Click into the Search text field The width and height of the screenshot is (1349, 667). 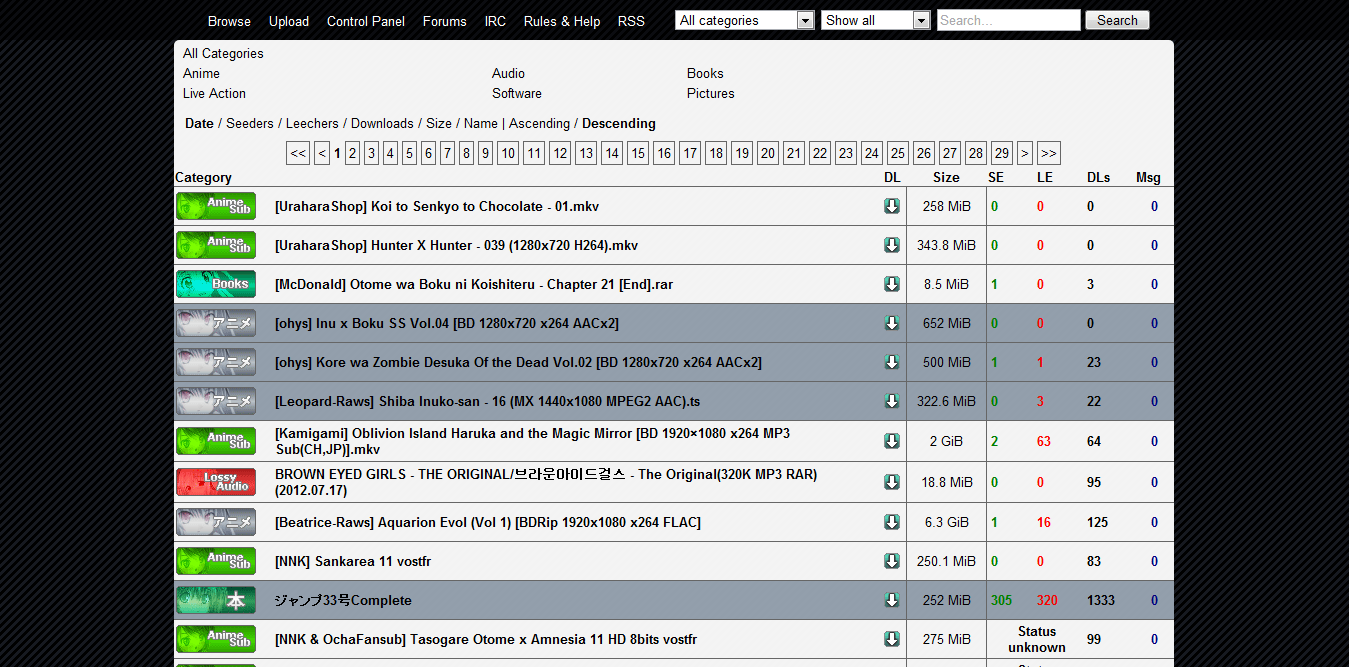(x=1008, y=20)
